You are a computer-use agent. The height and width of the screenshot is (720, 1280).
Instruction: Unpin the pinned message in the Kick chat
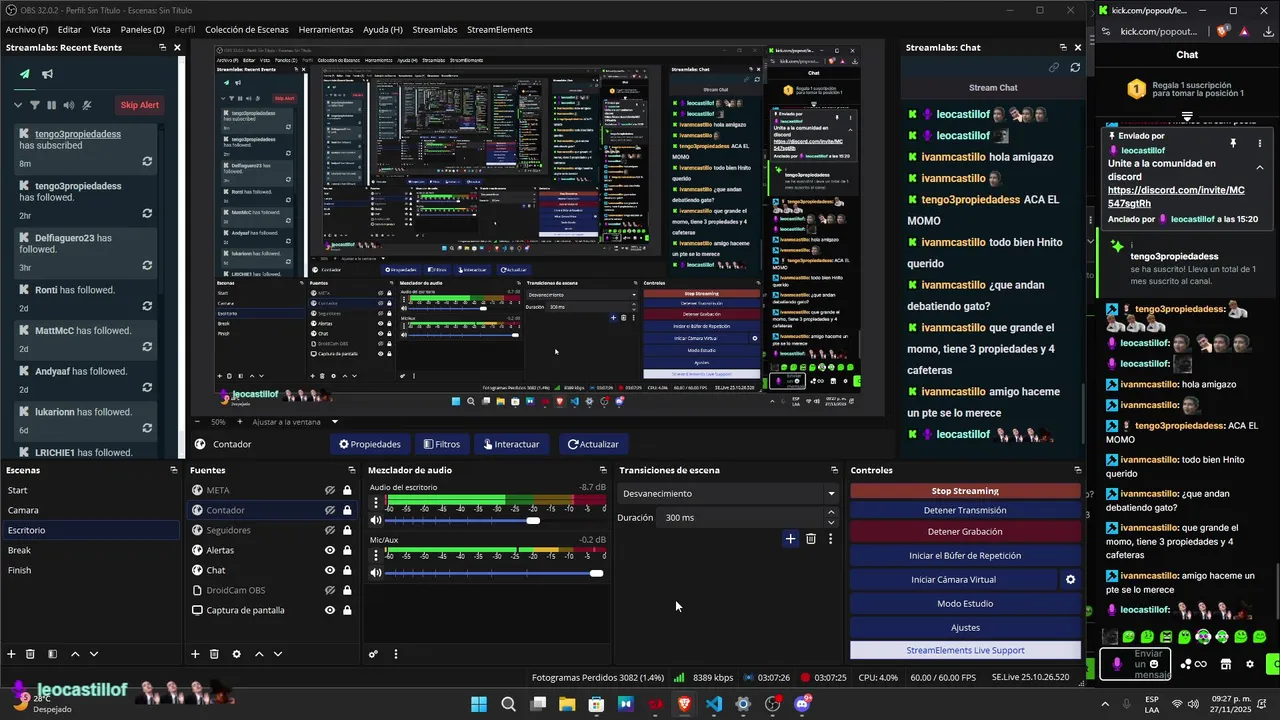click(1233, 144)
